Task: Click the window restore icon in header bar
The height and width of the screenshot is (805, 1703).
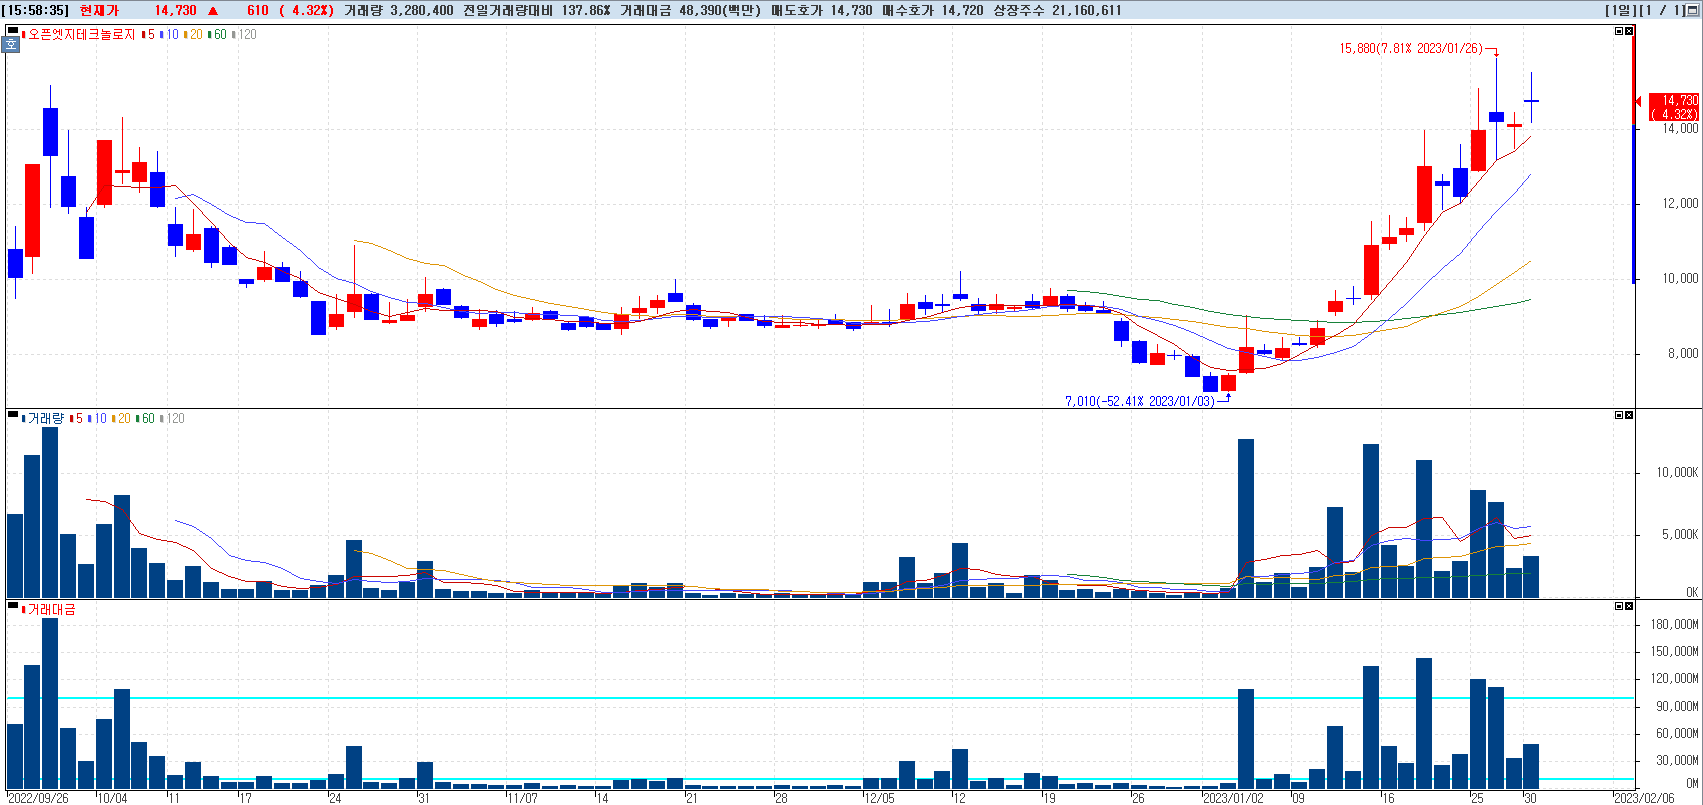Action: coord(1693,10)
